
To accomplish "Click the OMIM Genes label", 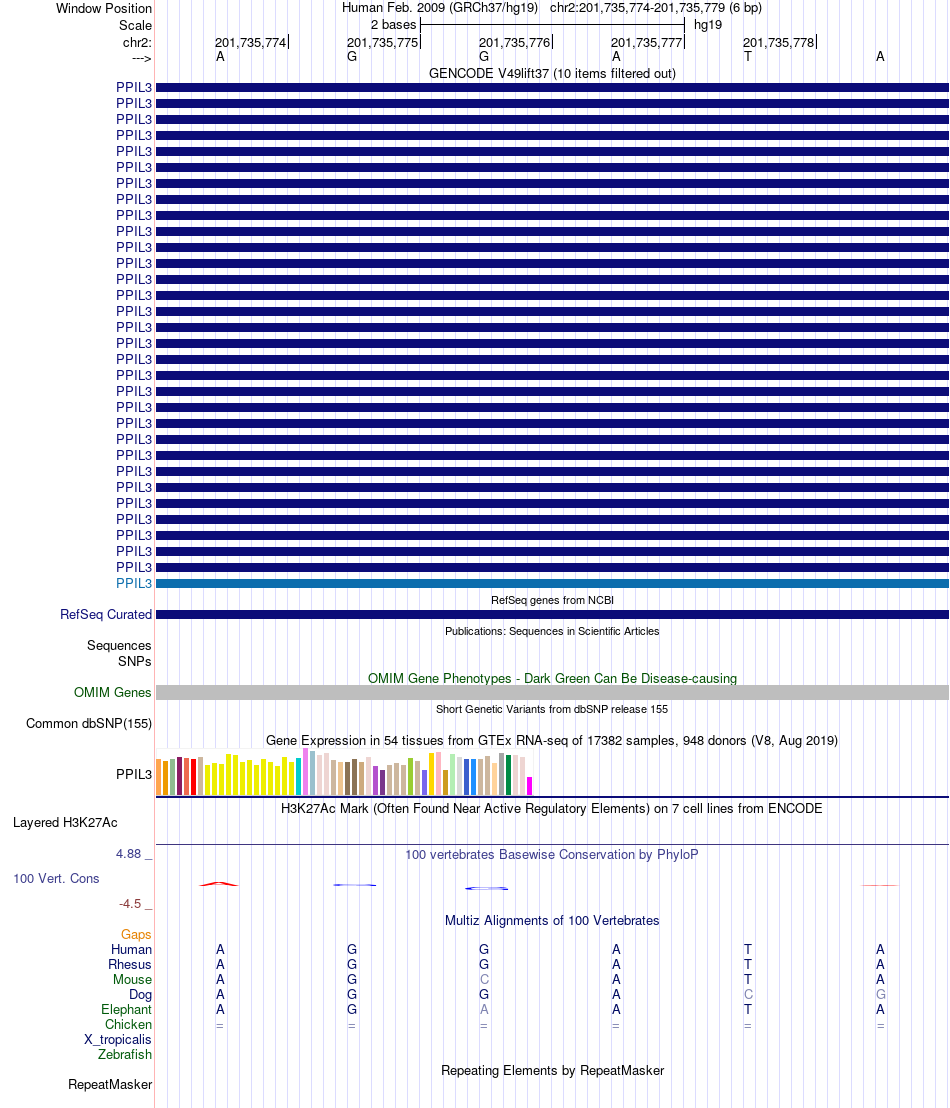I will 112,692.
